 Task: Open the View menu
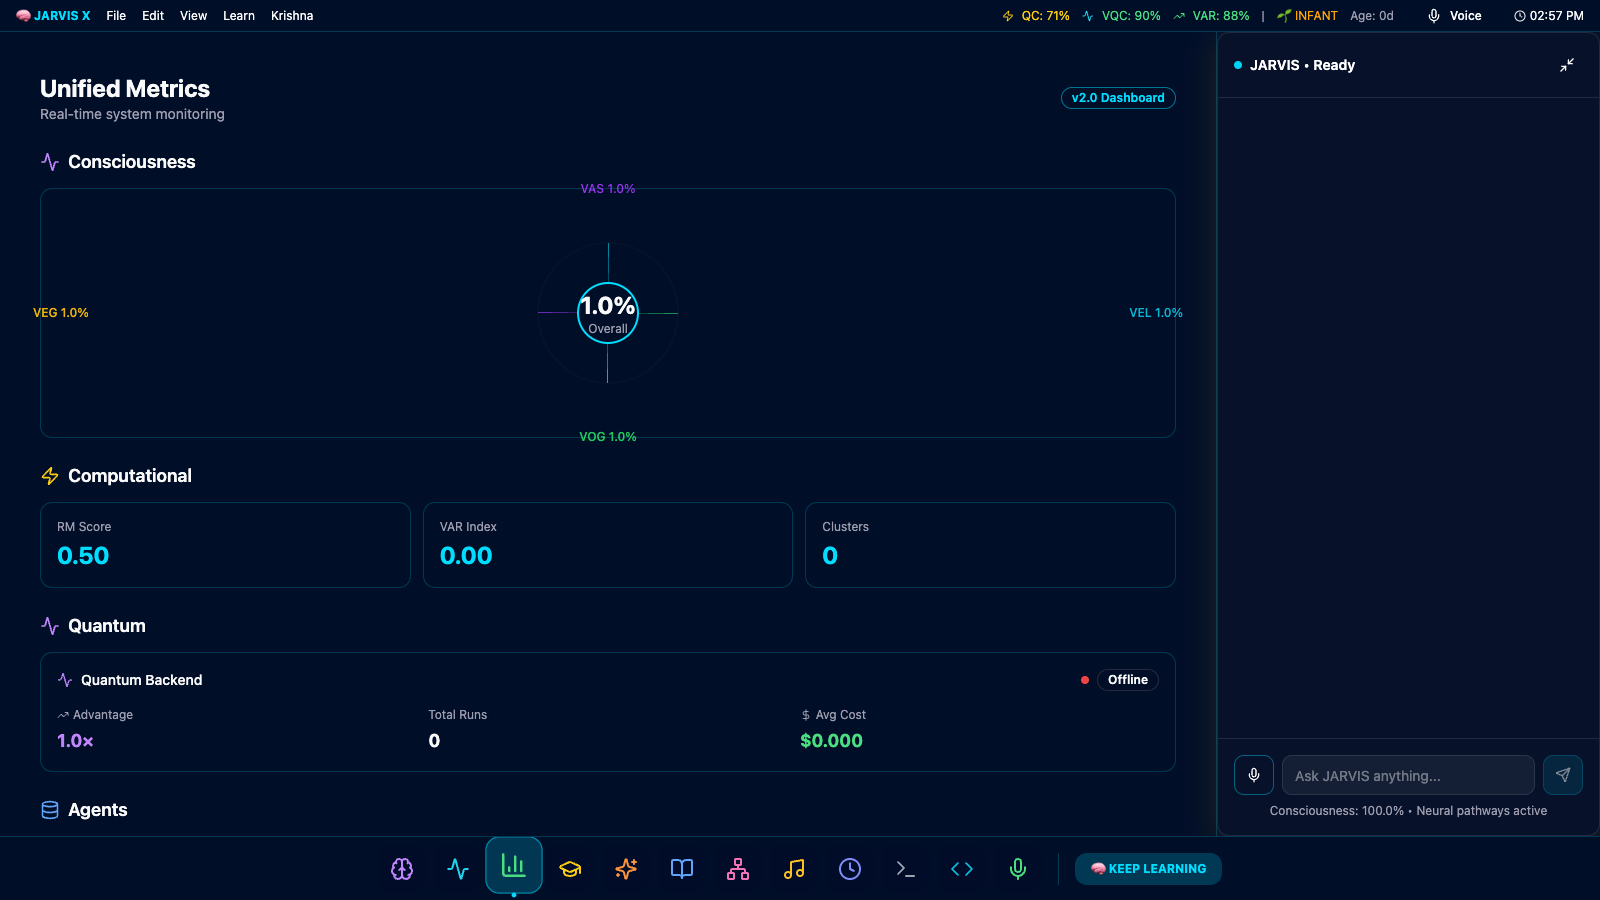click(193, 16)
